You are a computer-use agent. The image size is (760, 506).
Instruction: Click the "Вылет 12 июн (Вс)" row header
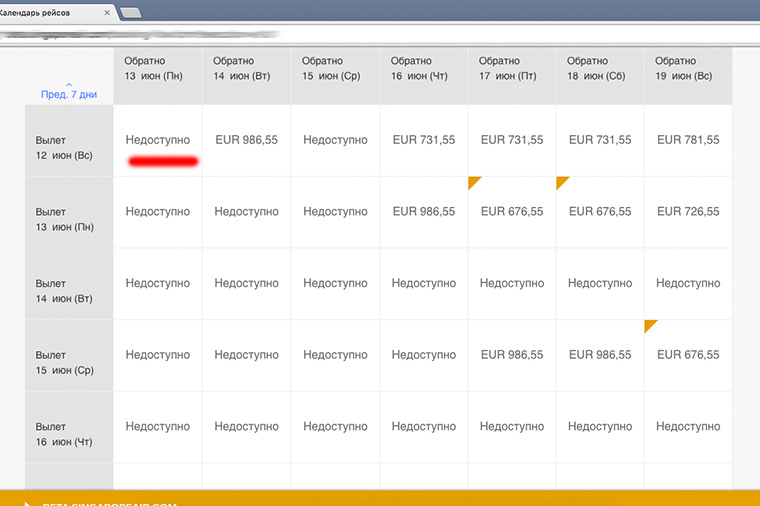coord(69,141)
